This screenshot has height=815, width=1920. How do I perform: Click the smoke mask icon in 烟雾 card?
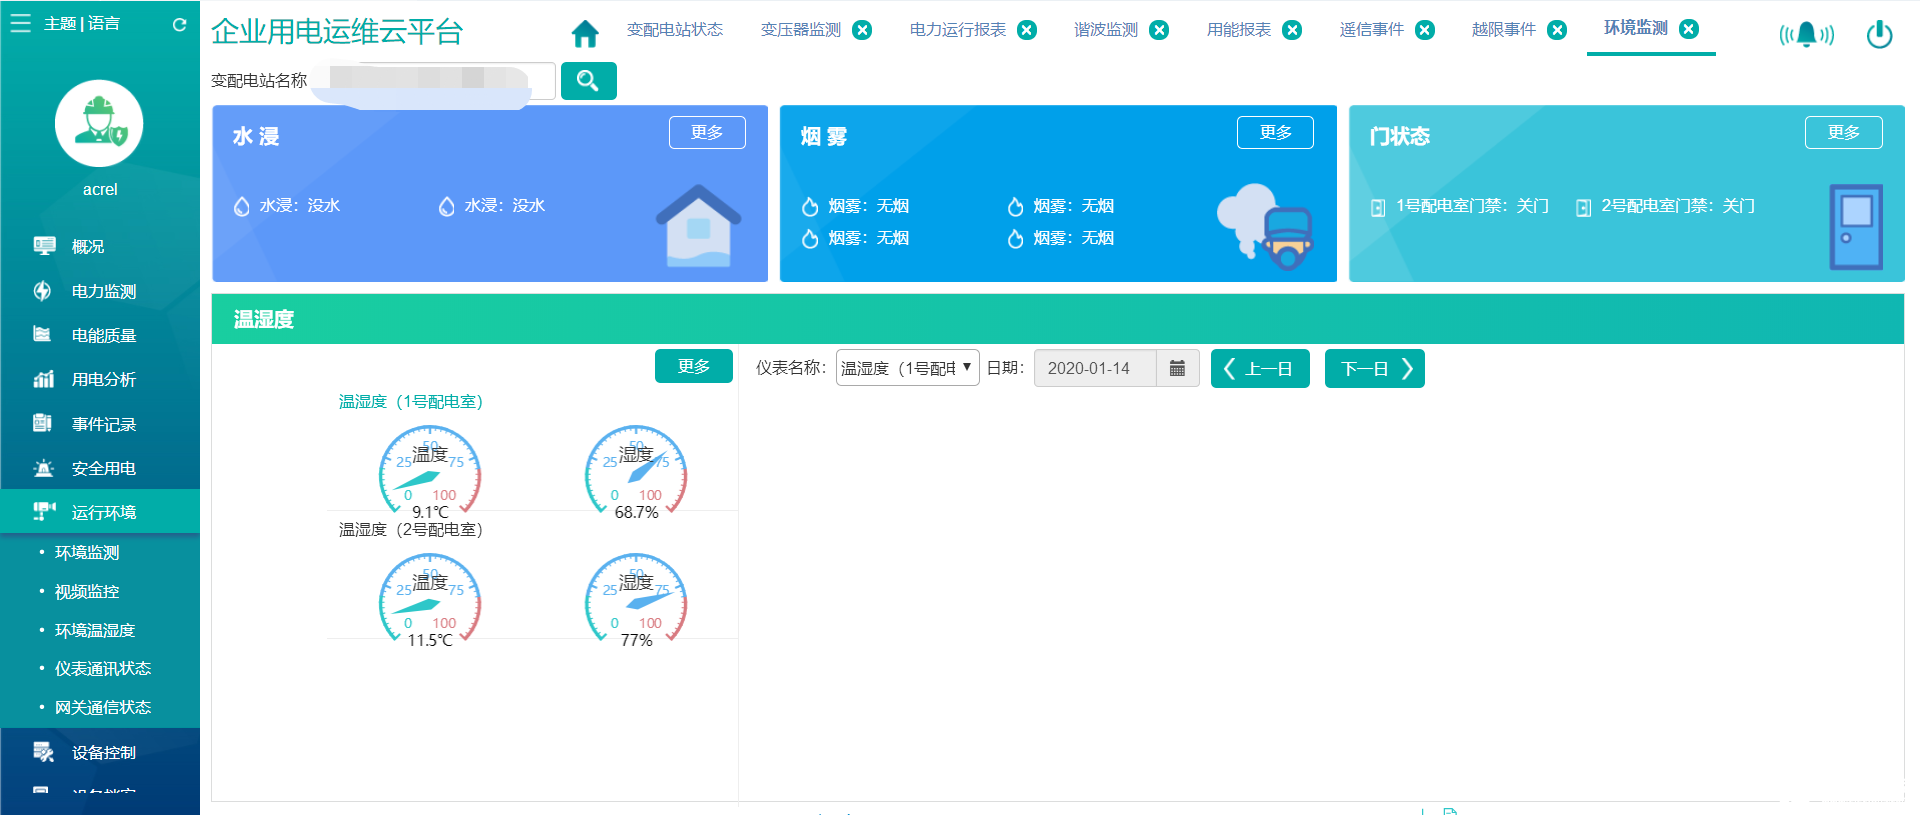coord(1265,226)
